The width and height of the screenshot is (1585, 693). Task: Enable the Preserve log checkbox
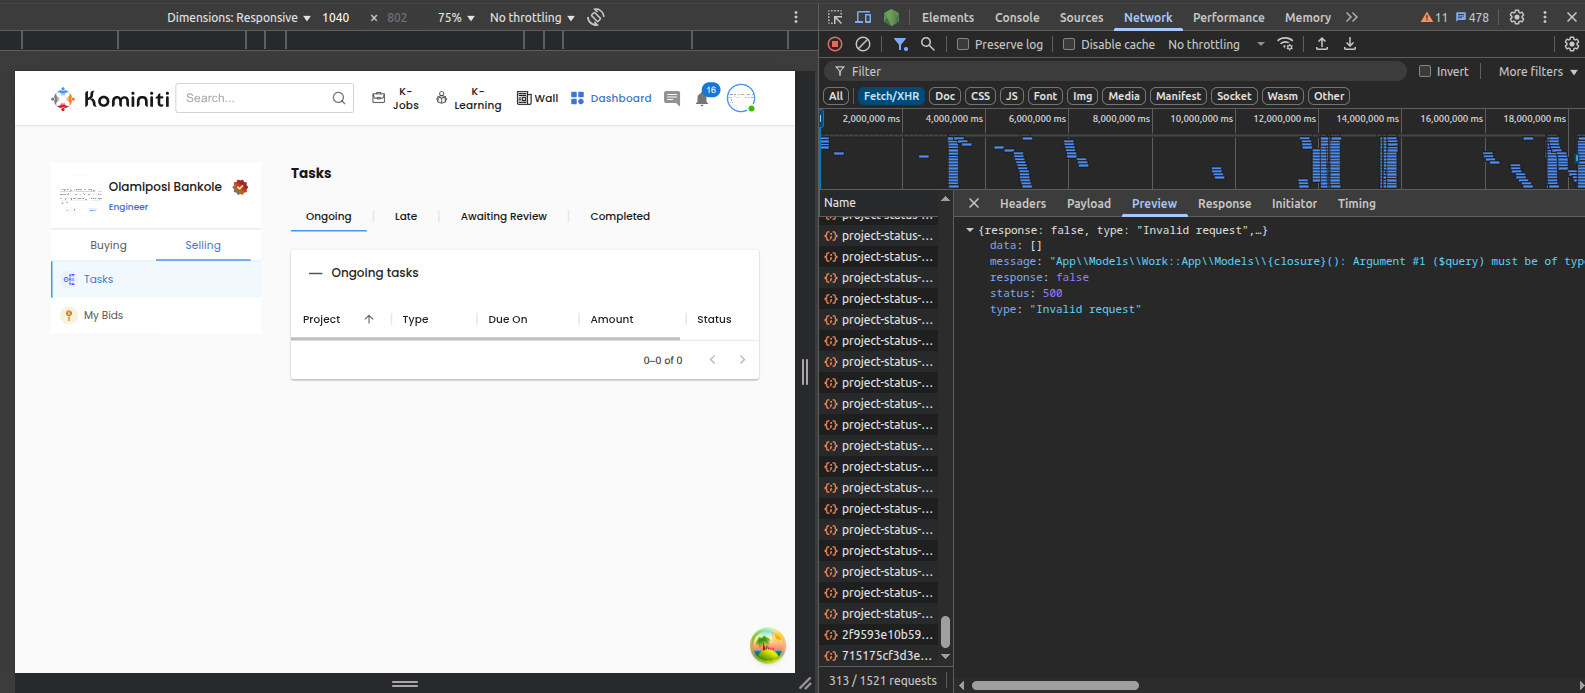tap(963, 44)
